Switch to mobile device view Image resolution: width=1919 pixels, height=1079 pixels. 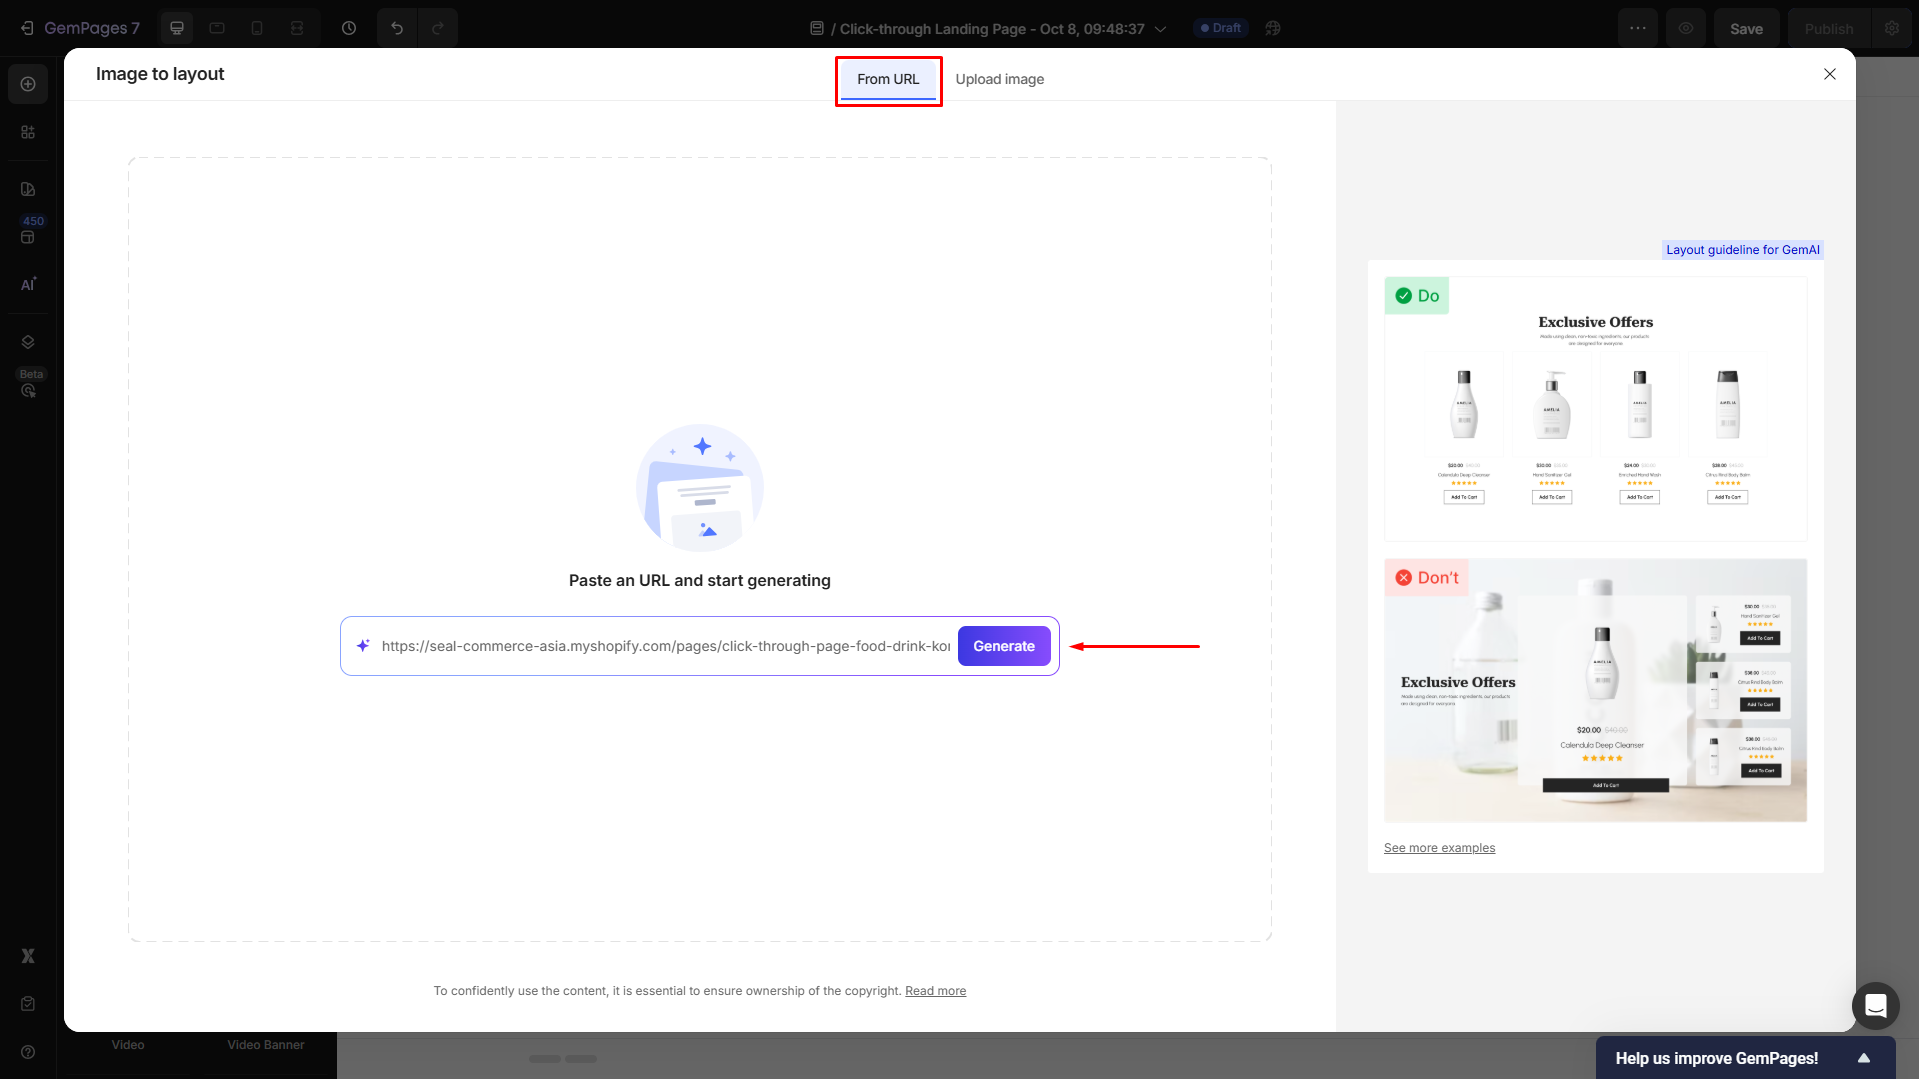pos(257,28)
